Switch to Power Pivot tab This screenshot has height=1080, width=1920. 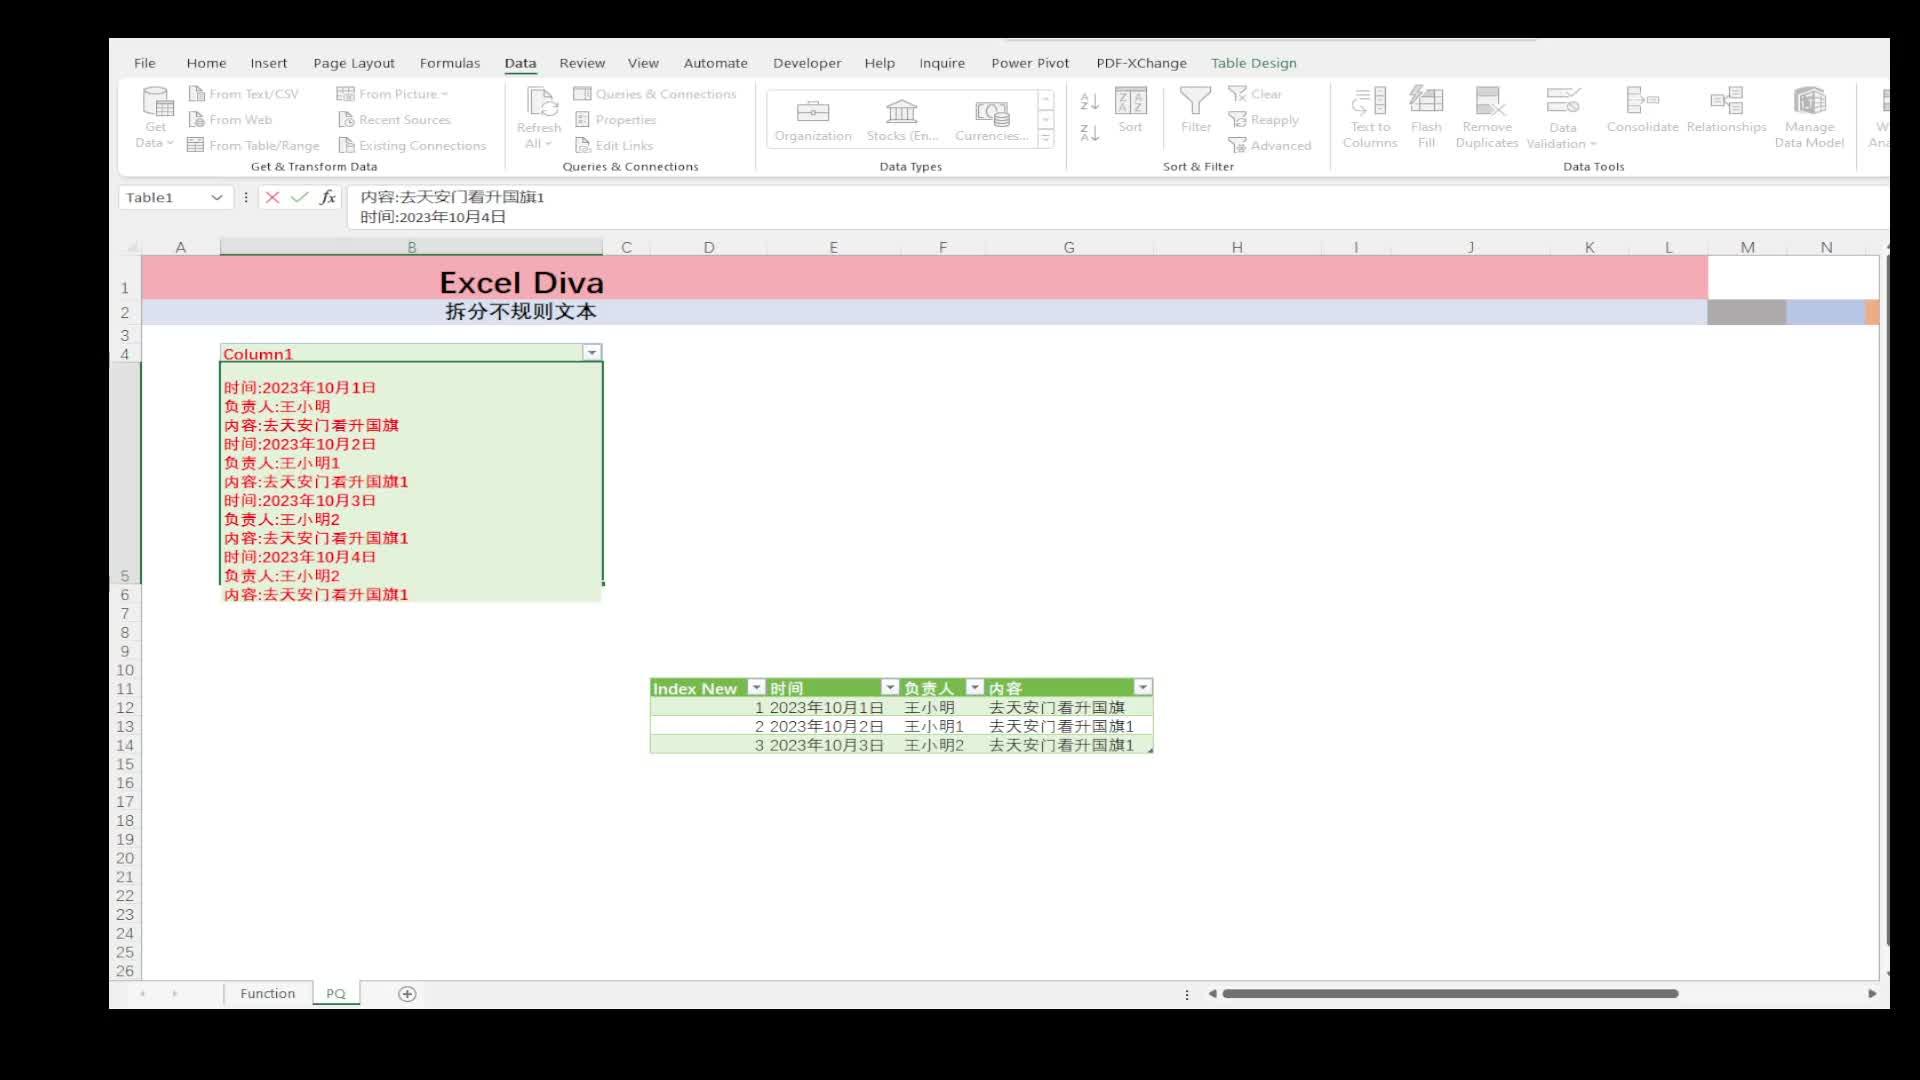1030,63
